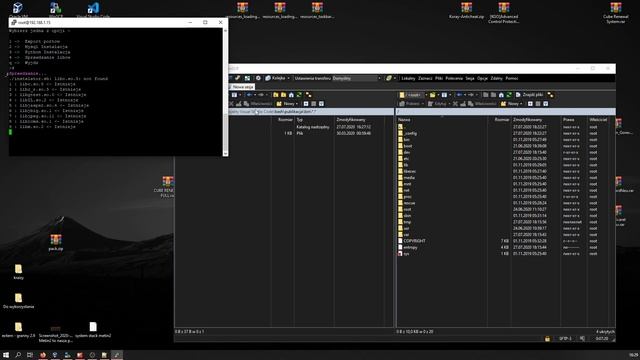640x360 pixels.
Task: Click the WinSCP preferences gear icon
Action: [258, 78]
